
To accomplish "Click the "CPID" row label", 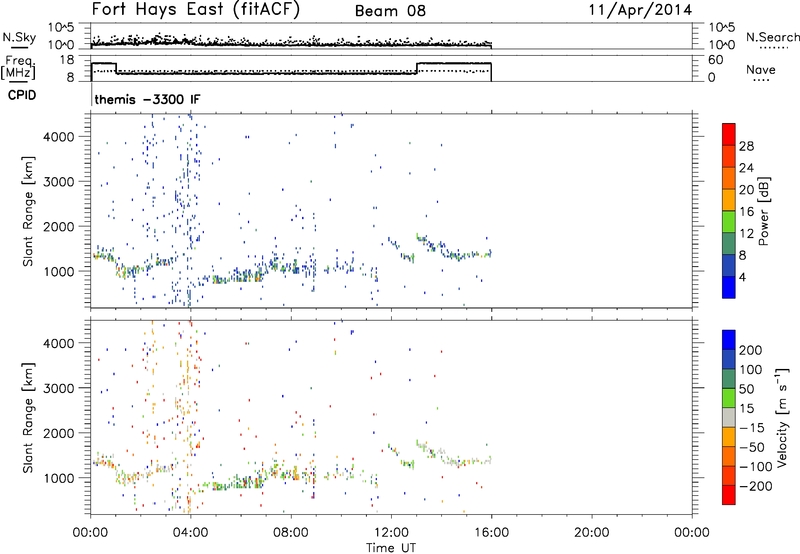I will click(22, 95).
